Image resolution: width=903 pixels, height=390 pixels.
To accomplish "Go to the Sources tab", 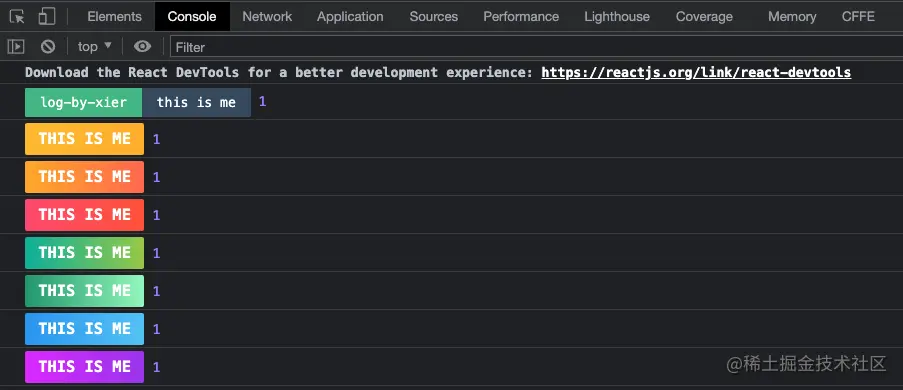I will click(x=434, y=17).
